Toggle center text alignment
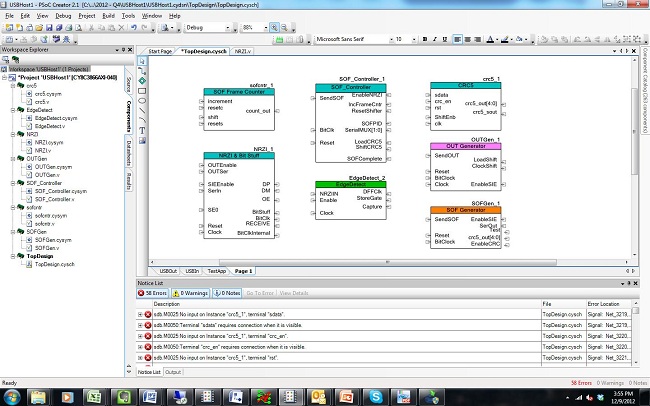 click(x=467, y=39)
